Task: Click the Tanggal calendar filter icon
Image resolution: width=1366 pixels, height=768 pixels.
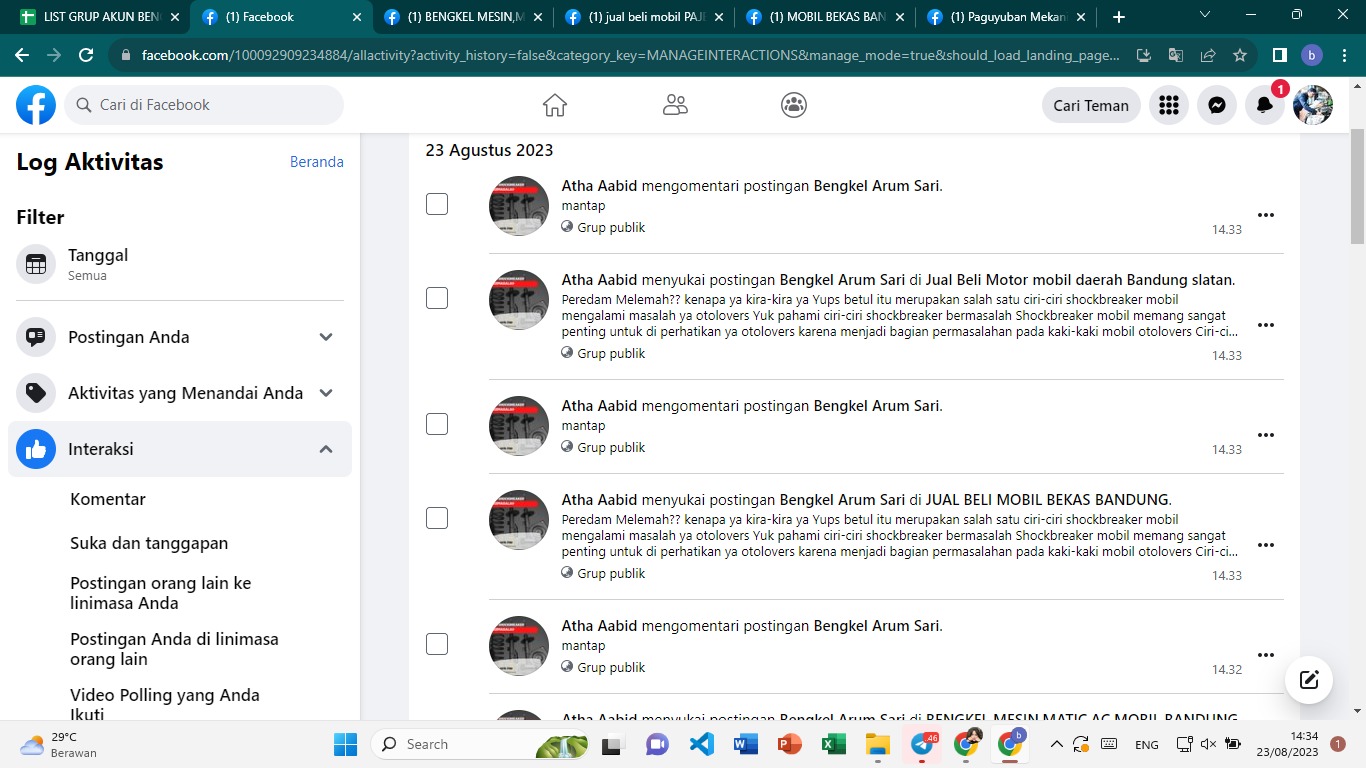Action: 36,265
